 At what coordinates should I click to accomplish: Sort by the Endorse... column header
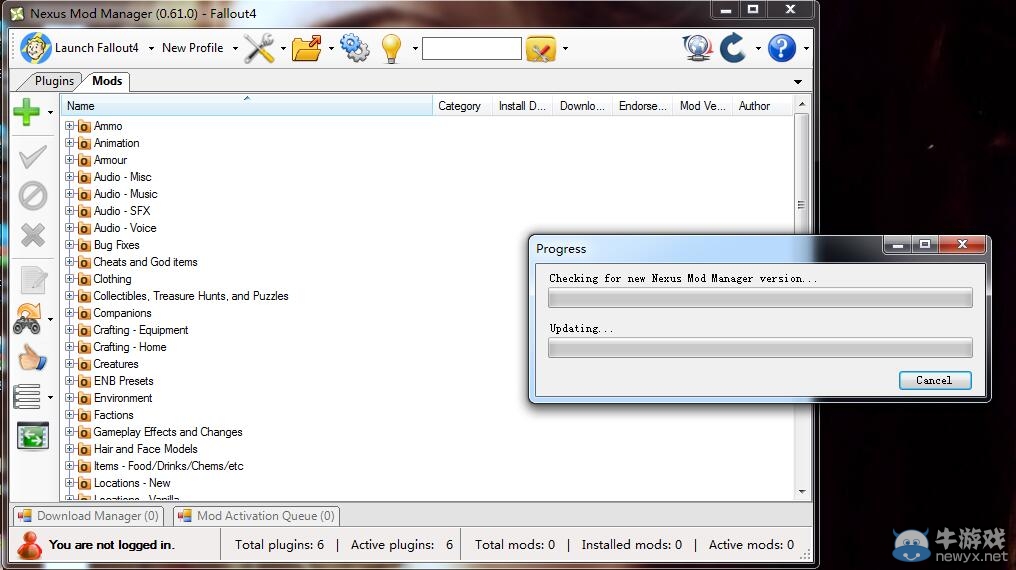point(643,106)
